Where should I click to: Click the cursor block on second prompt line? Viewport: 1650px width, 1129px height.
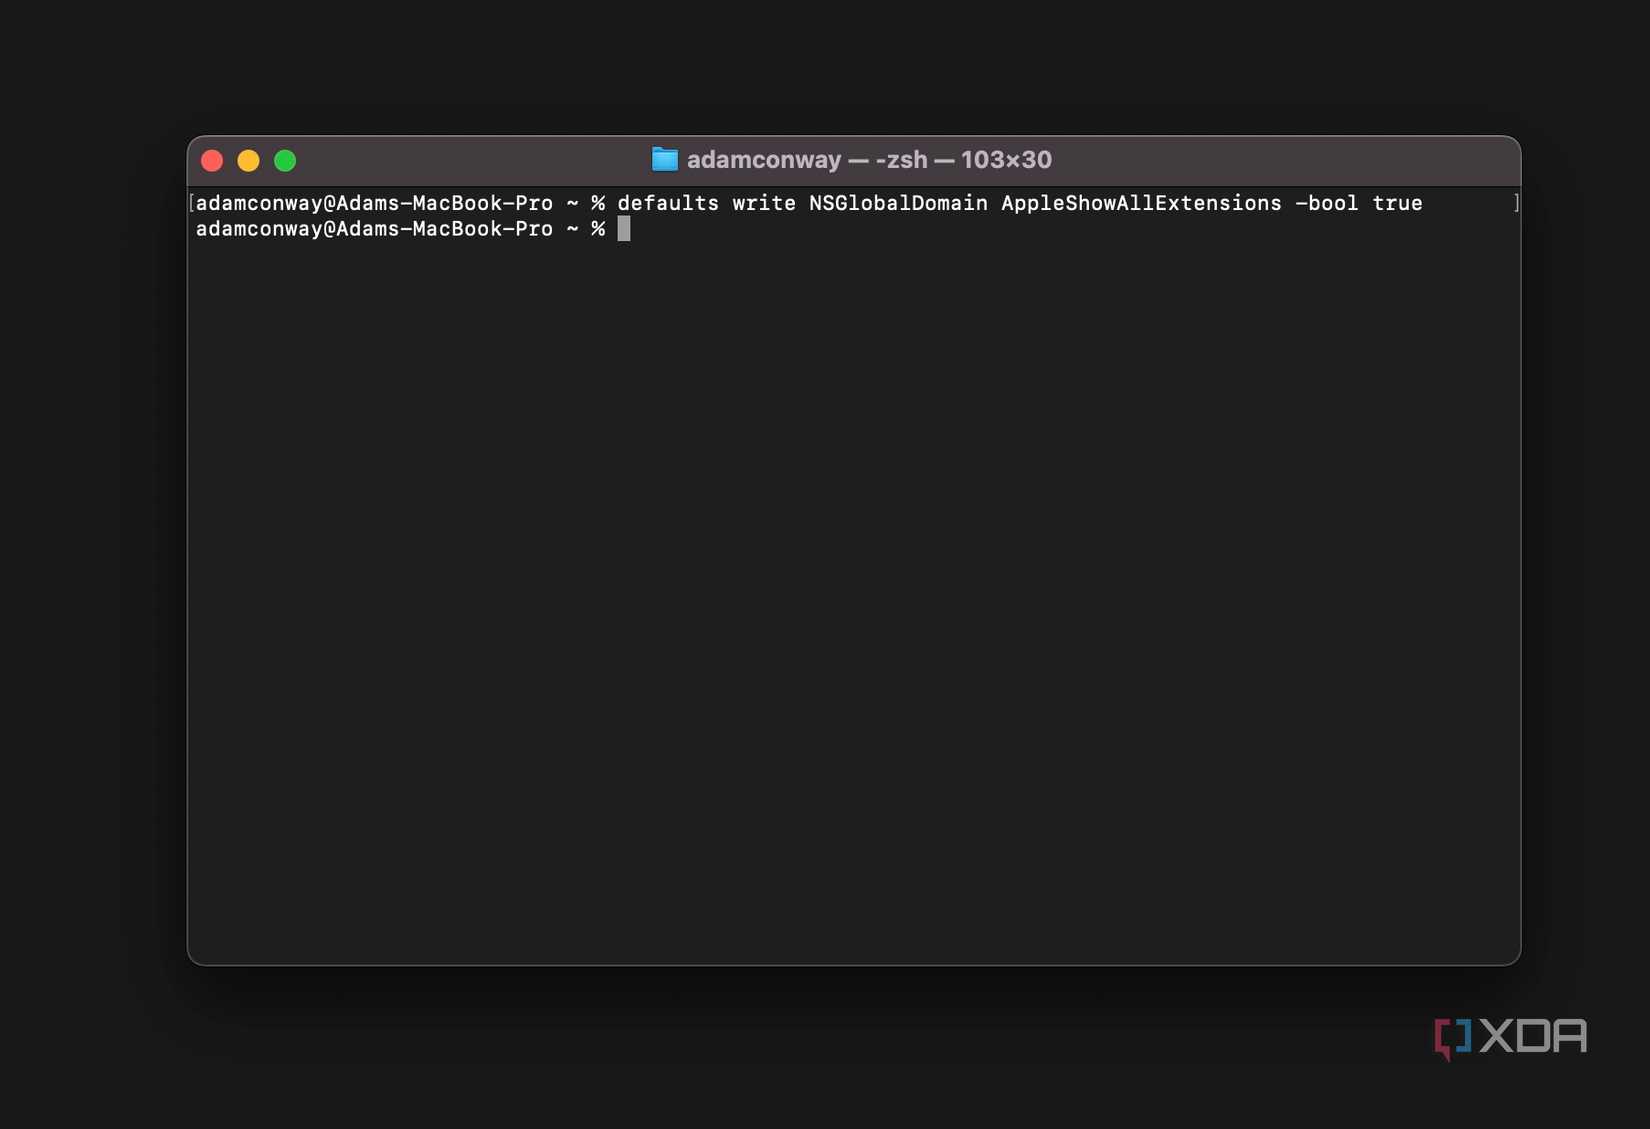[624, 229]
